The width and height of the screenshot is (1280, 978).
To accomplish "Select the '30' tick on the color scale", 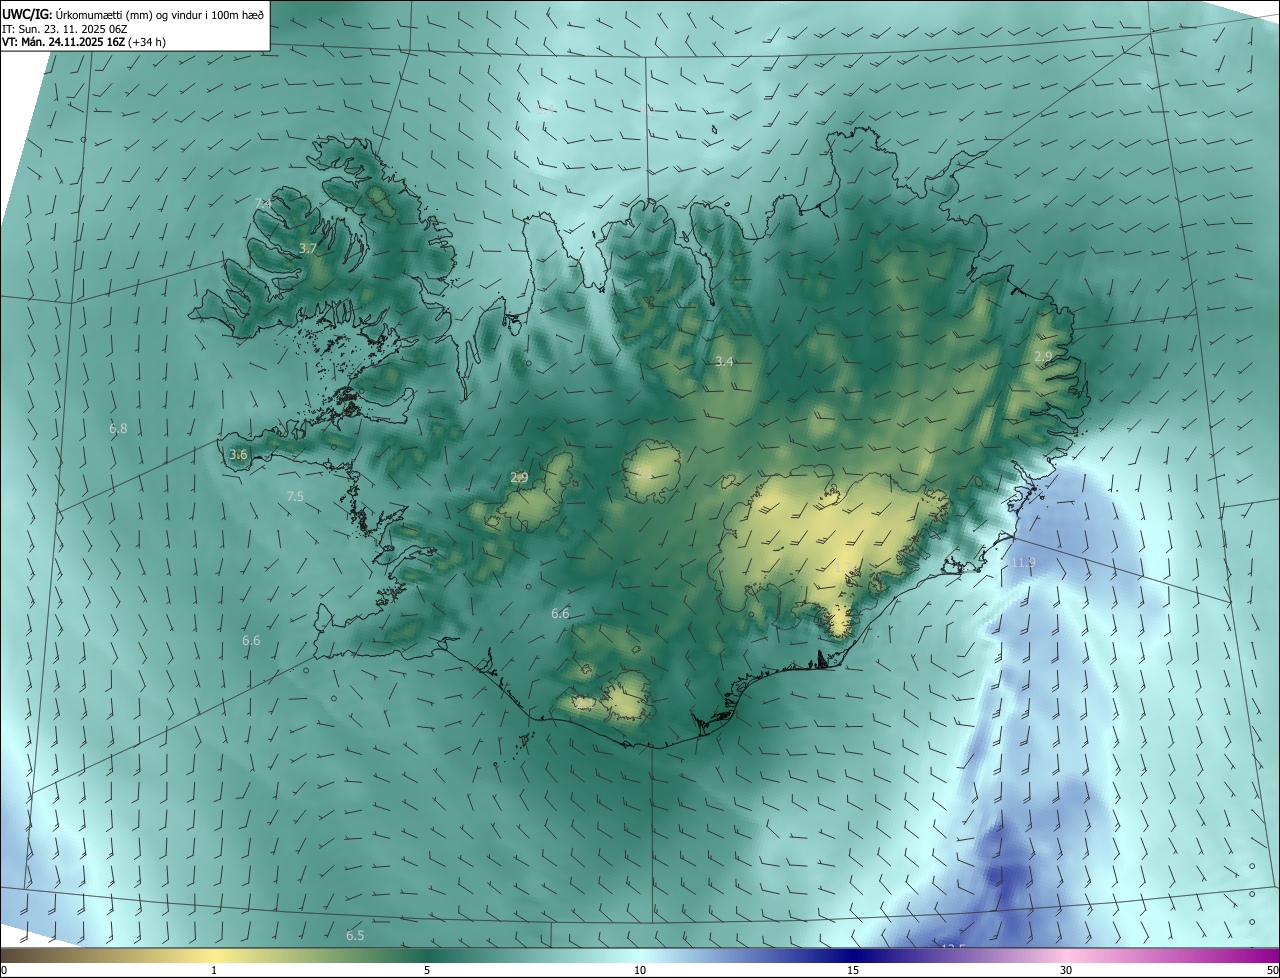I will click(x=1066, y=970).
